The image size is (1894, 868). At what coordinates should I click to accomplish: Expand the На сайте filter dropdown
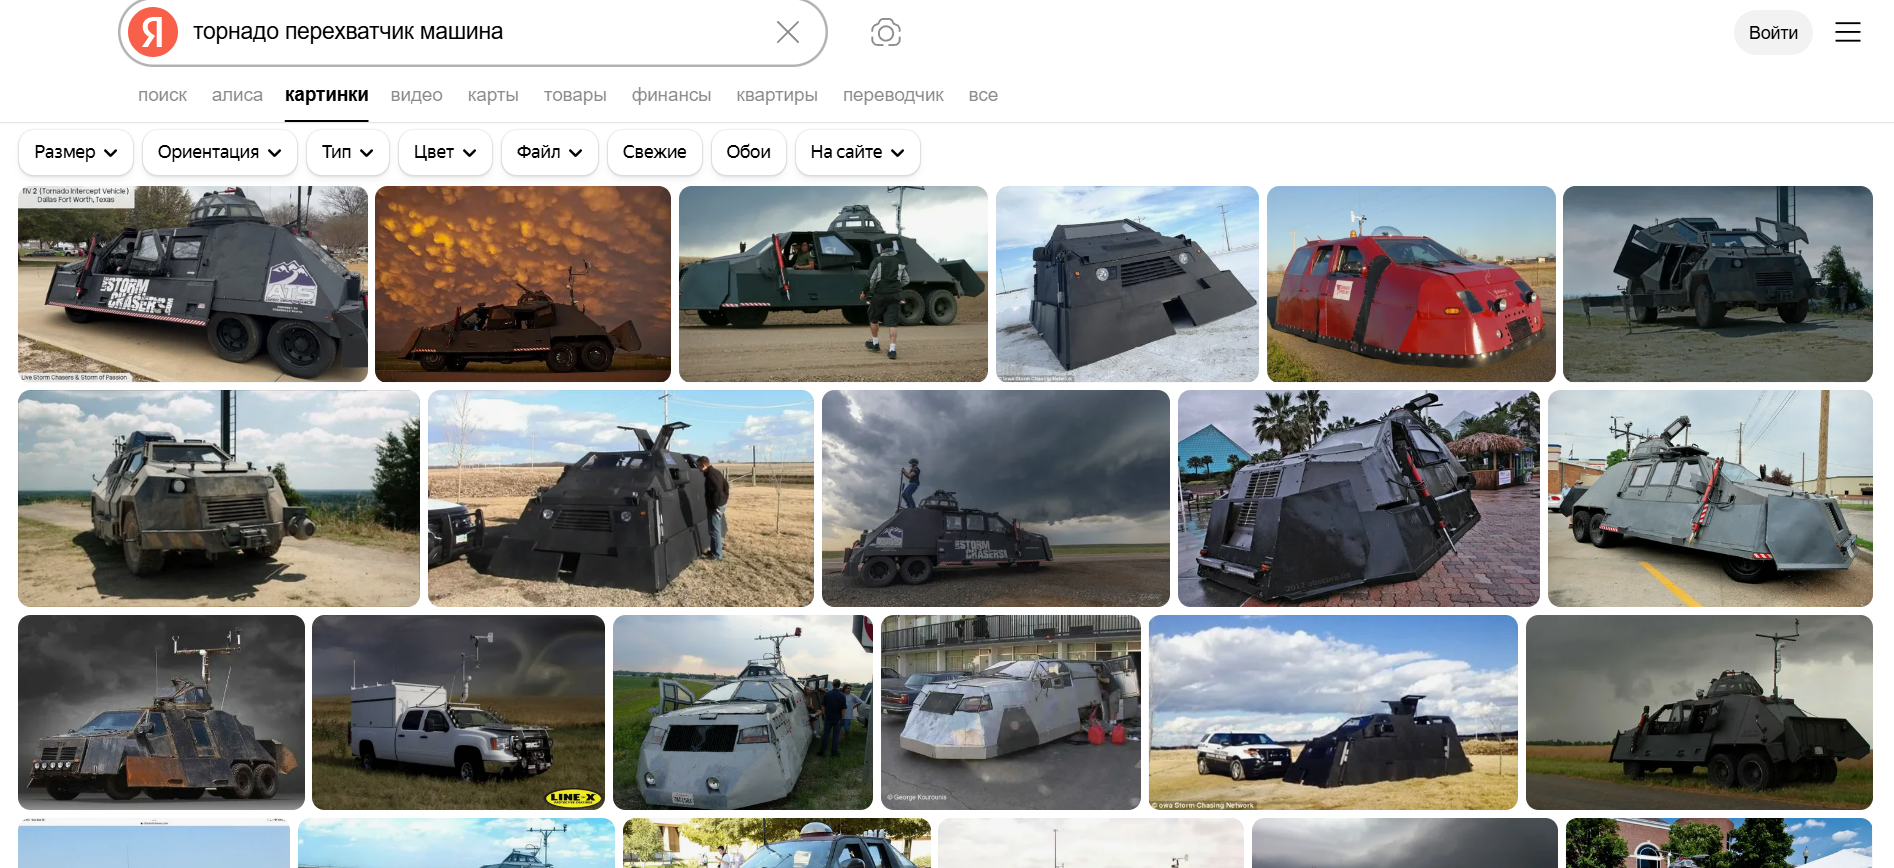pyautogui.click(x=857, y=152)
